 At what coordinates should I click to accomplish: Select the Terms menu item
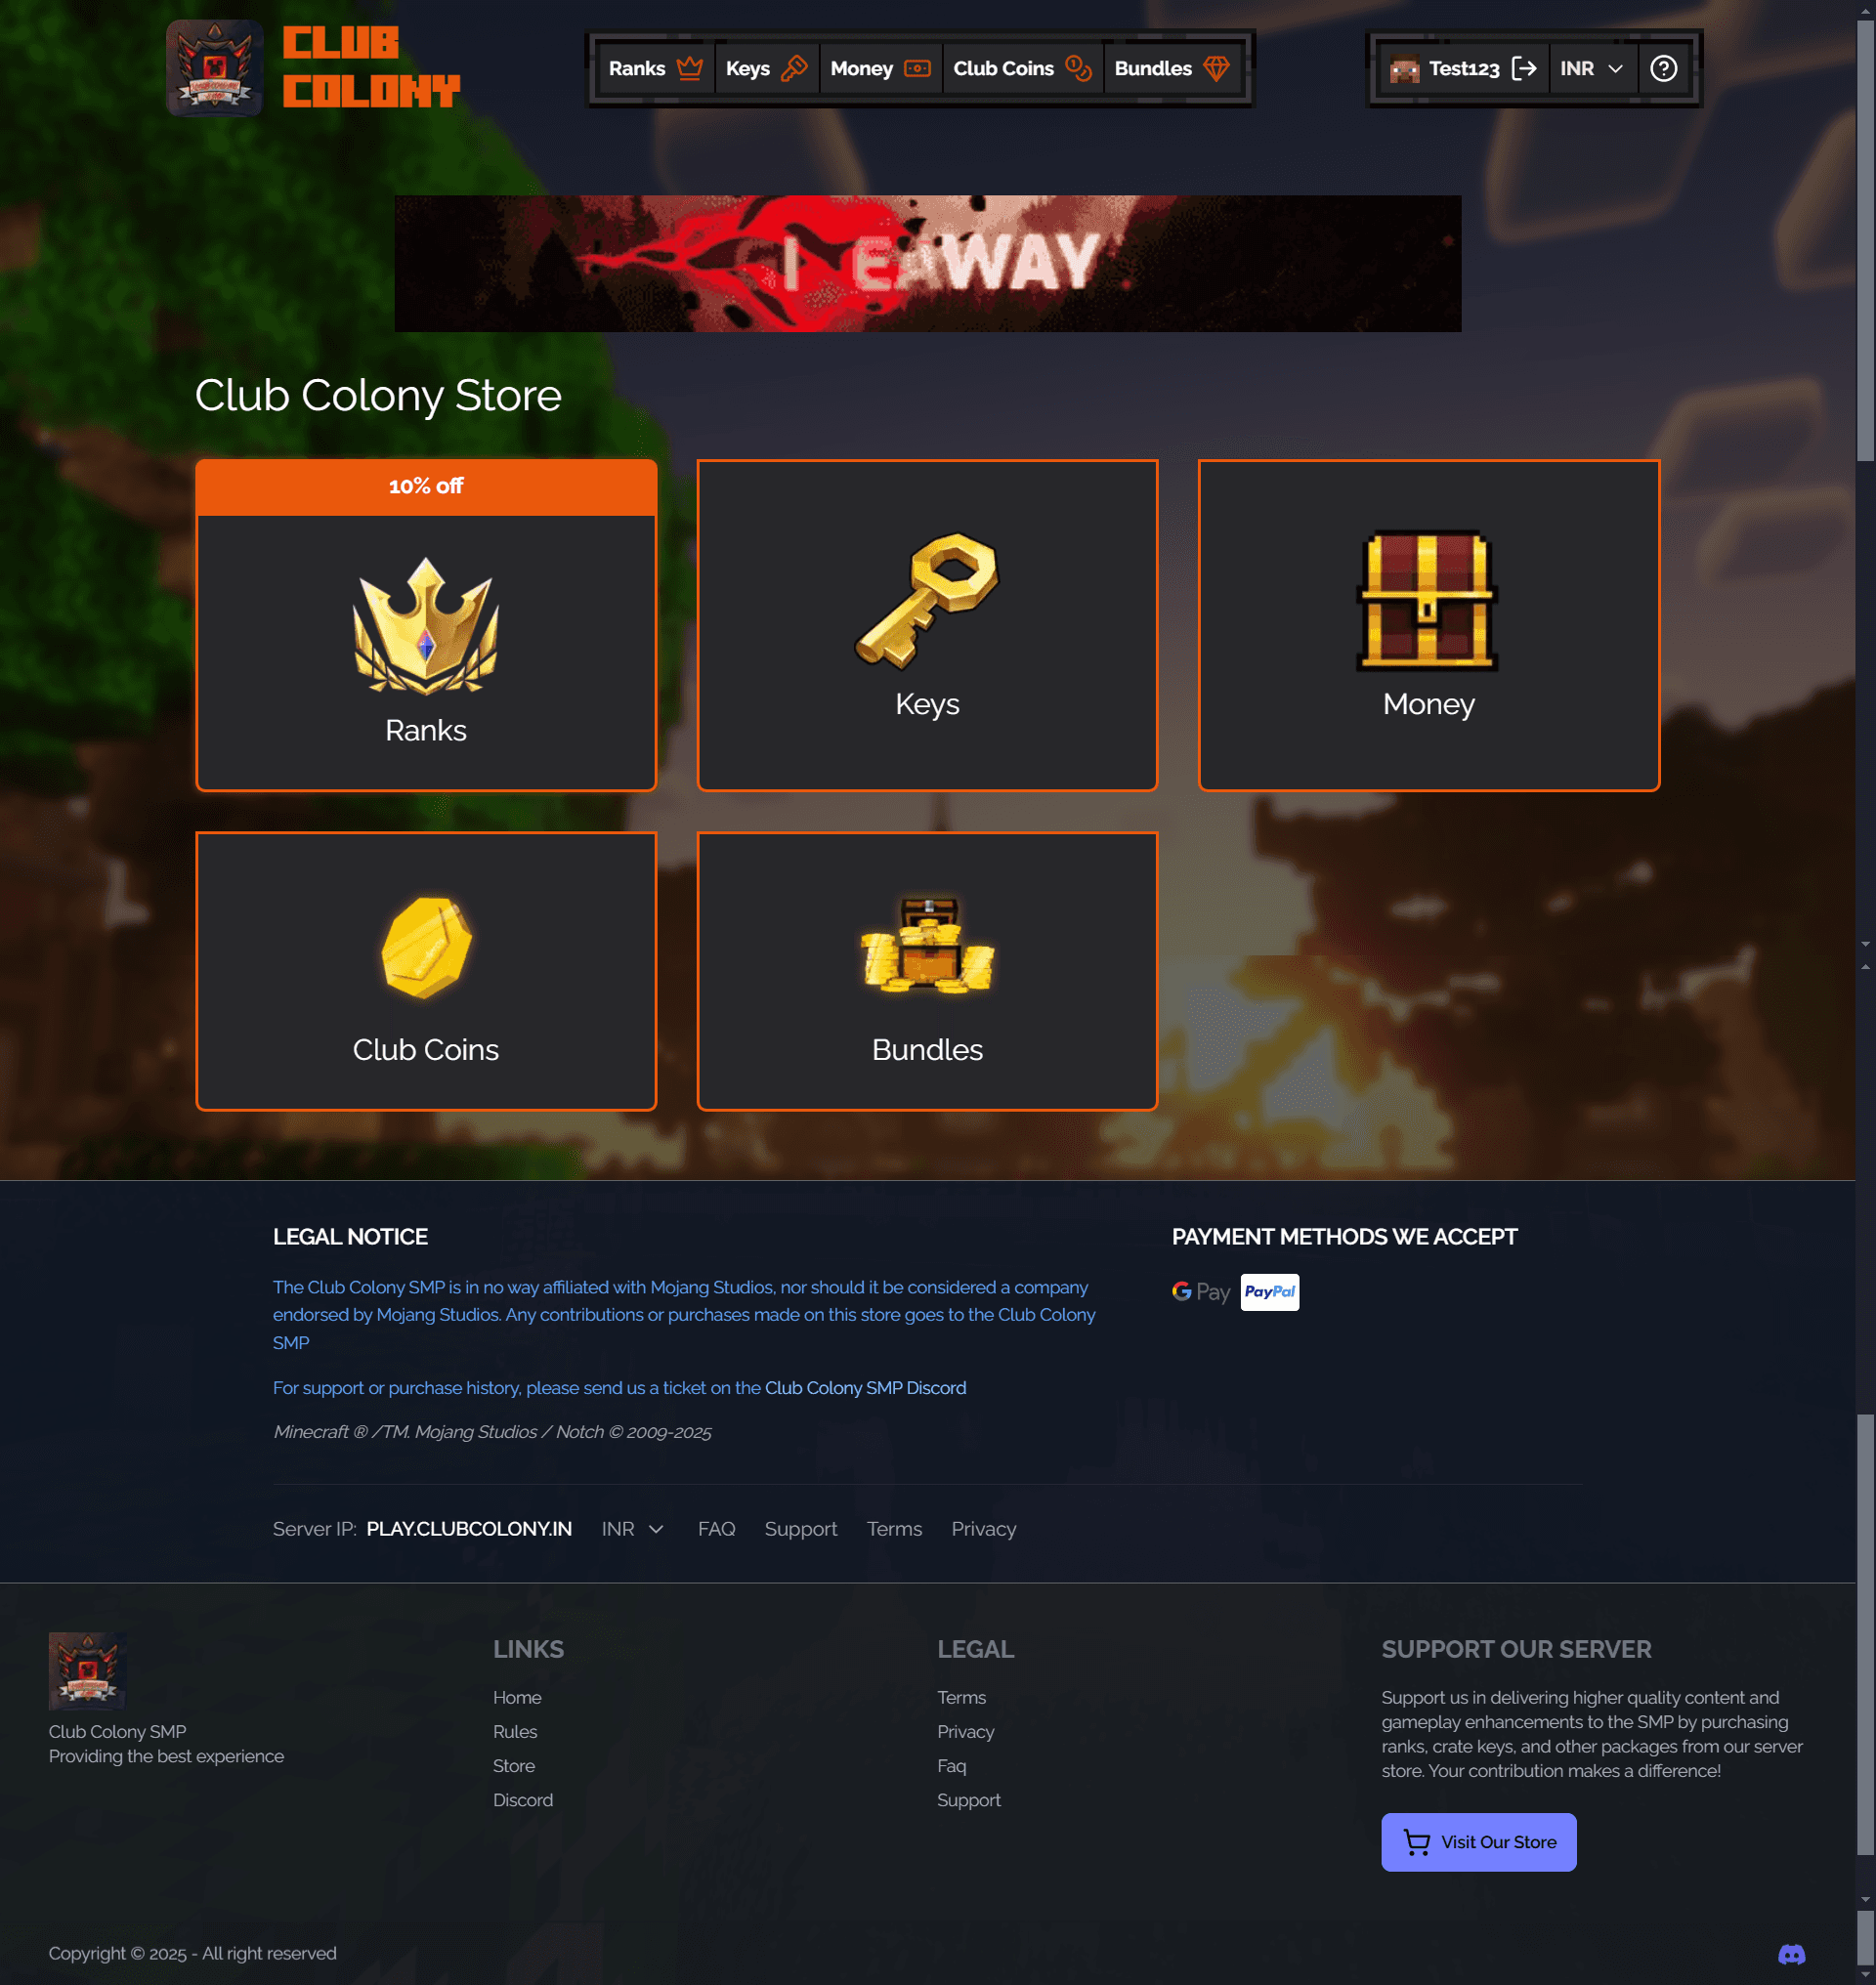point(894,1530)
